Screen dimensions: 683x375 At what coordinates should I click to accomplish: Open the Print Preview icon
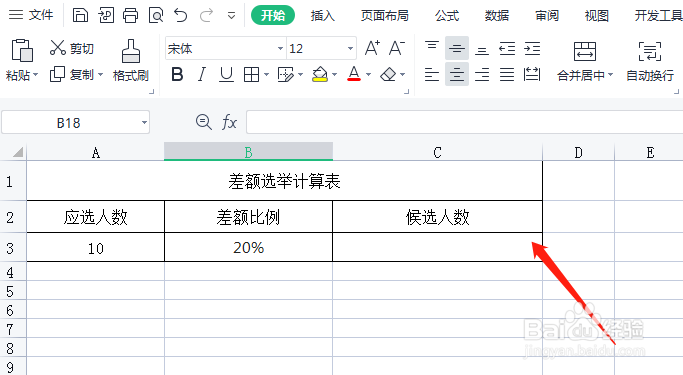[x=156, y=16]
